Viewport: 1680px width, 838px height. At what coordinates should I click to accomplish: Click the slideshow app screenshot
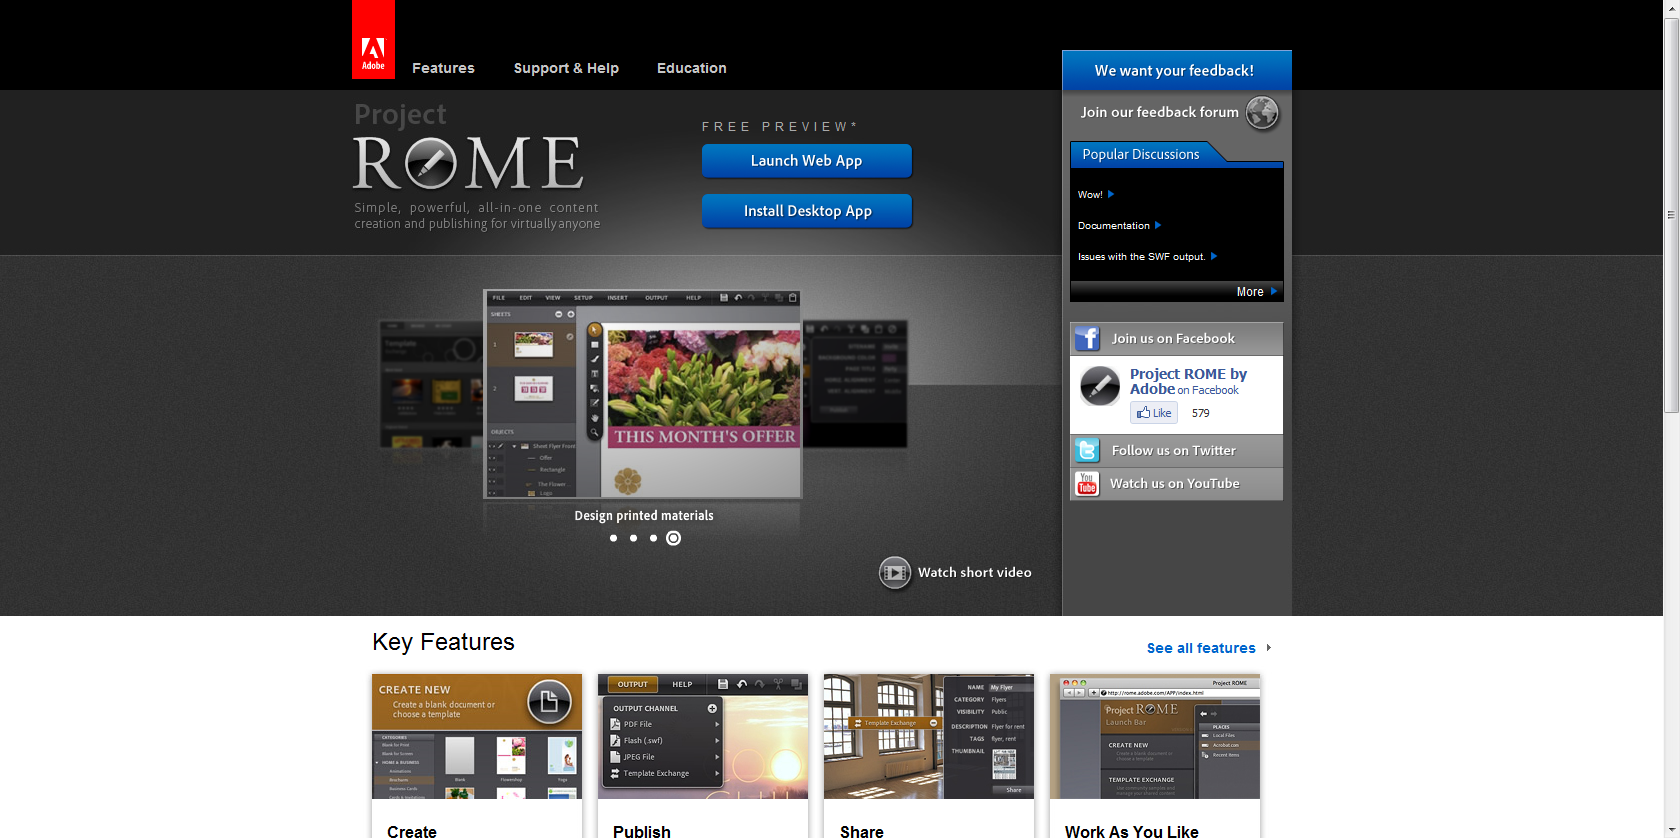pos(643,394)
